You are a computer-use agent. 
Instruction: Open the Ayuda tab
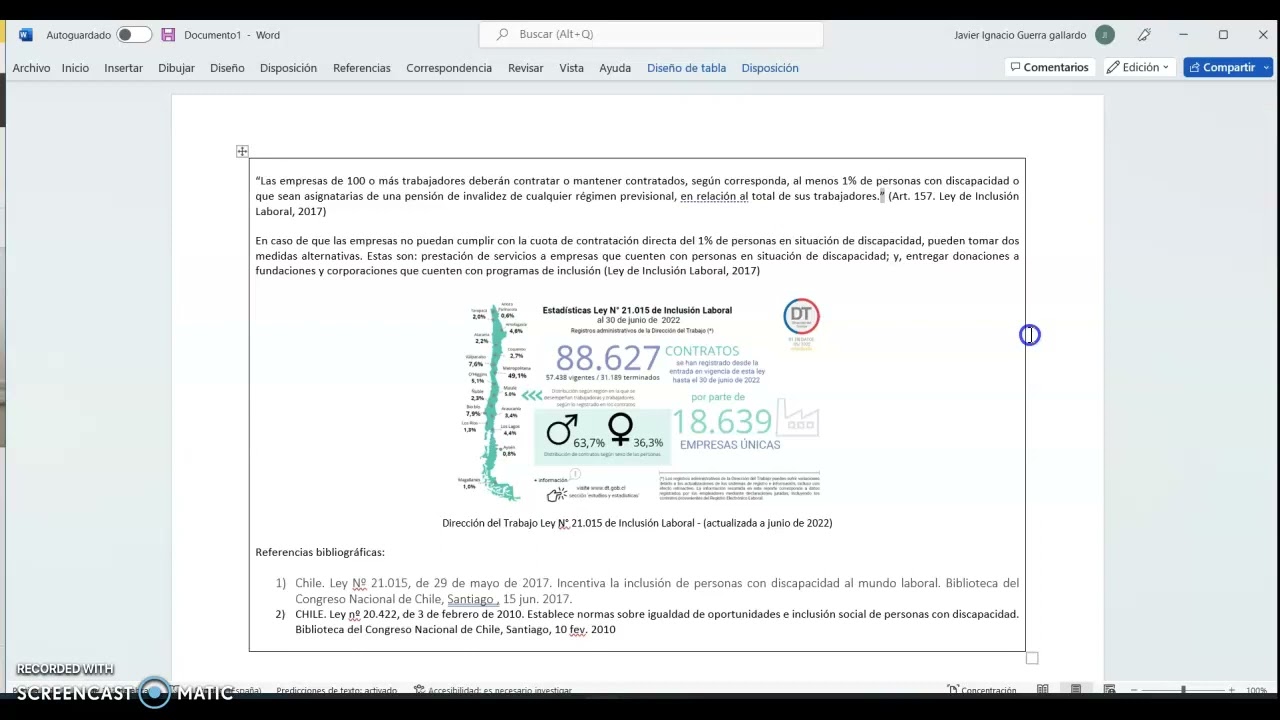(615, 68)
